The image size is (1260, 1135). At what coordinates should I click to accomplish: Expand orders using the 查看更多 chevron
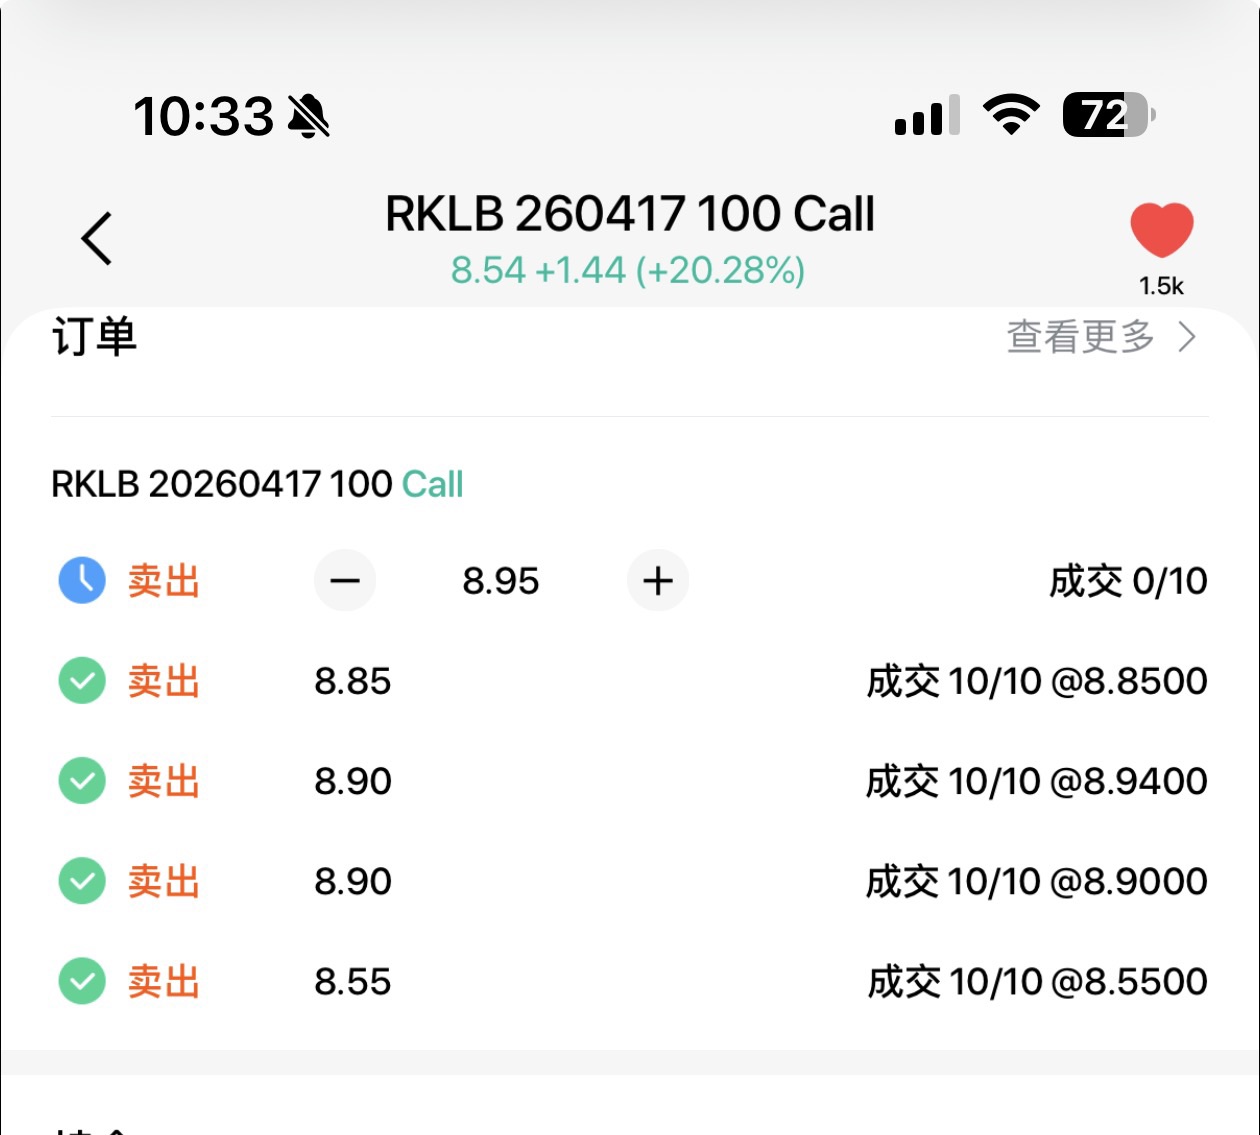click(x=1187, y=337)
